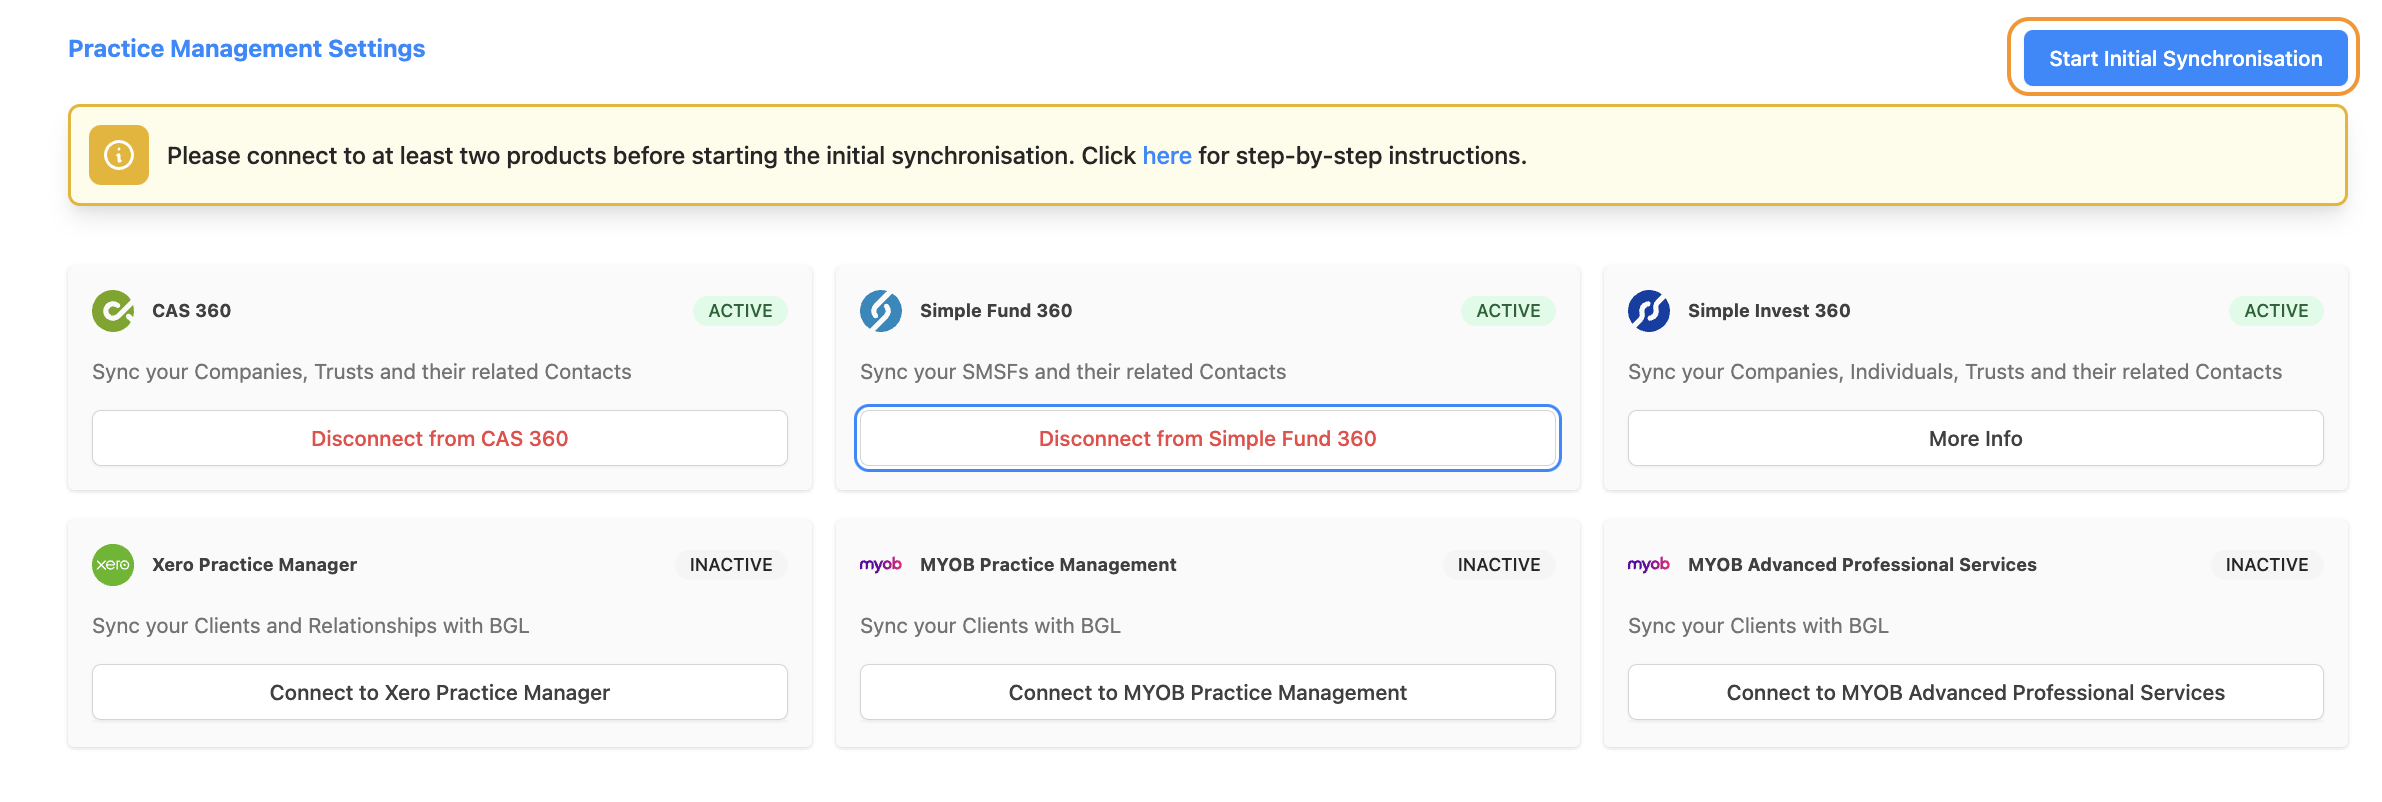Image resolution: width=2382 pixels, height=802 pixels.
Task: Click the yellow info icon in the warning banner
Action: click(x=119, y=155)
